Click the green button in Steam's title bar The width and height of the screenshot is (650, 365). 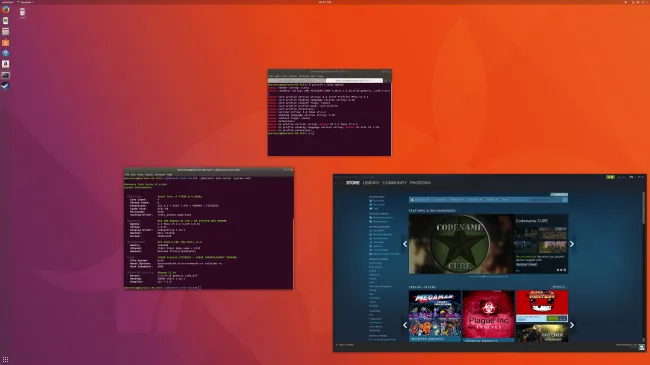click(x=610, y=177)
